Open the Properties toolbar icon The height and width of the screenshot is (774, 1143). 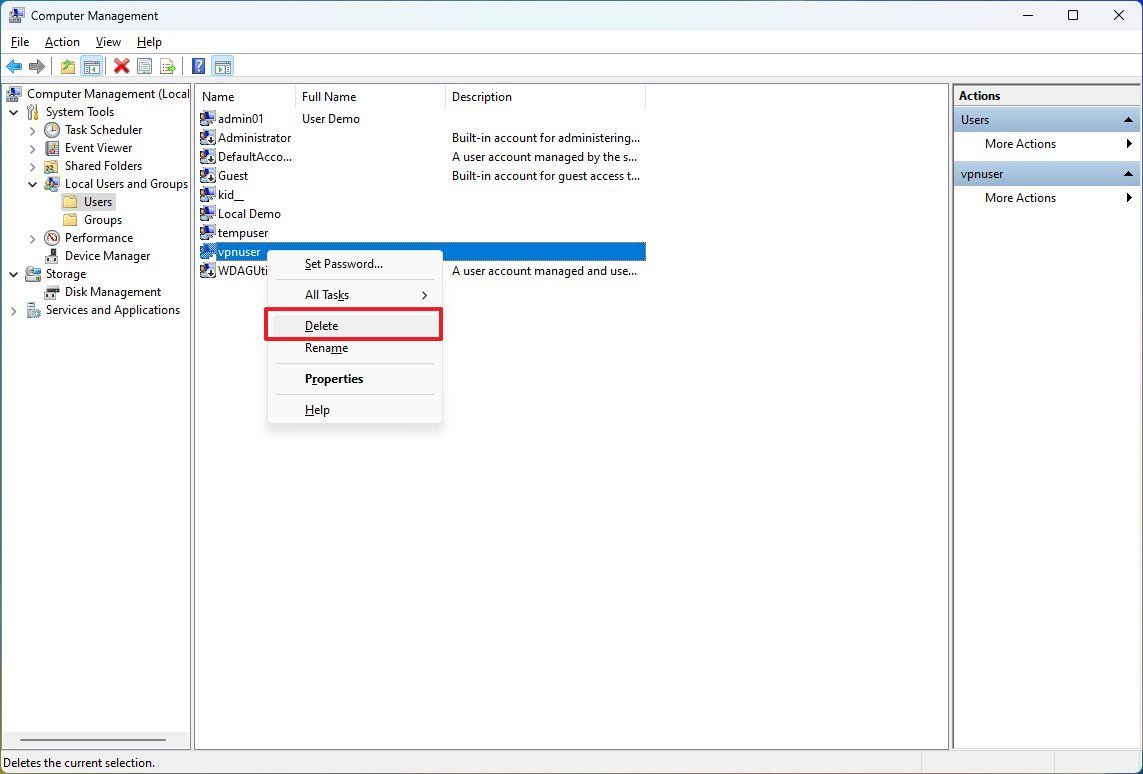tap(144, 66)
